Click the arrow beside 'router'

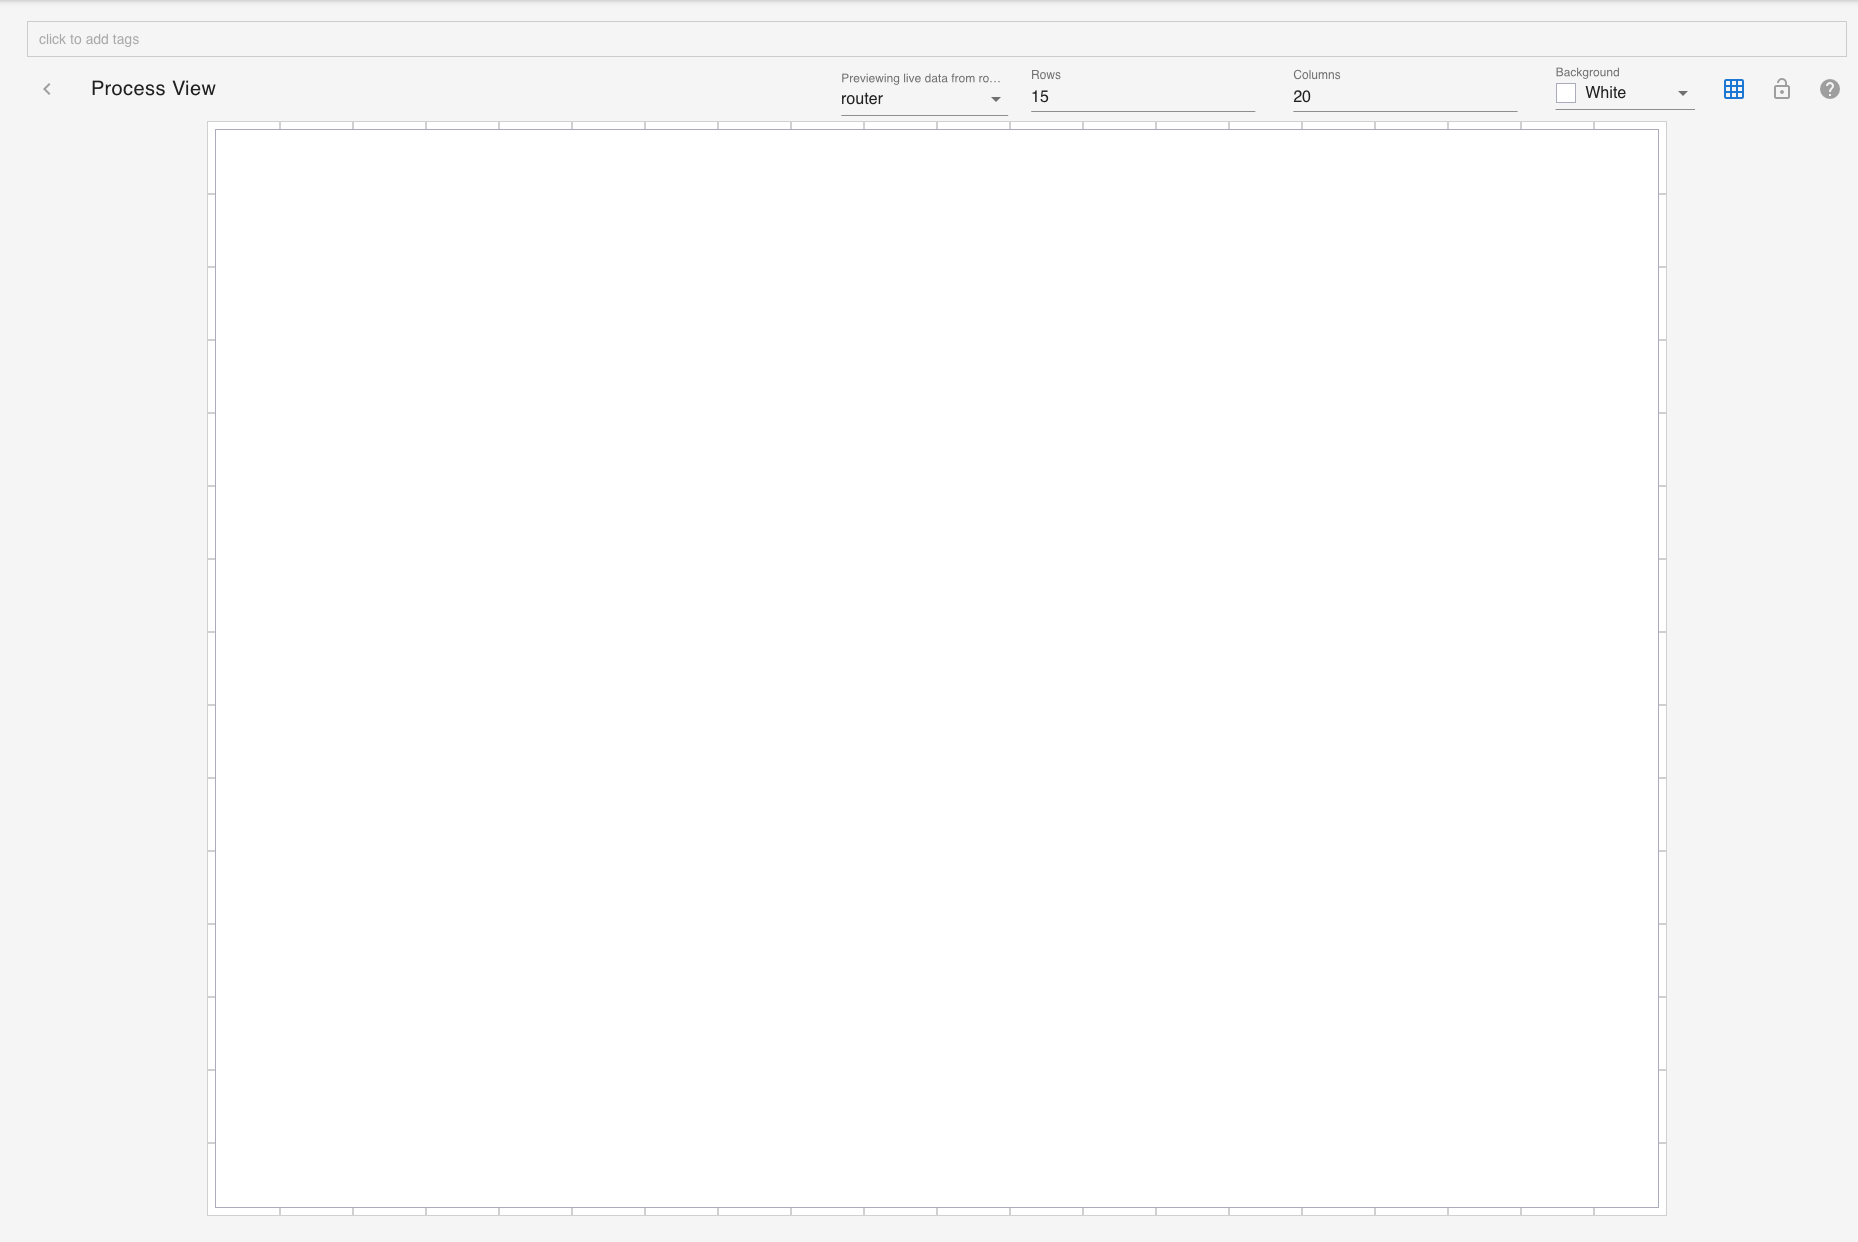(x=996, y=99)
